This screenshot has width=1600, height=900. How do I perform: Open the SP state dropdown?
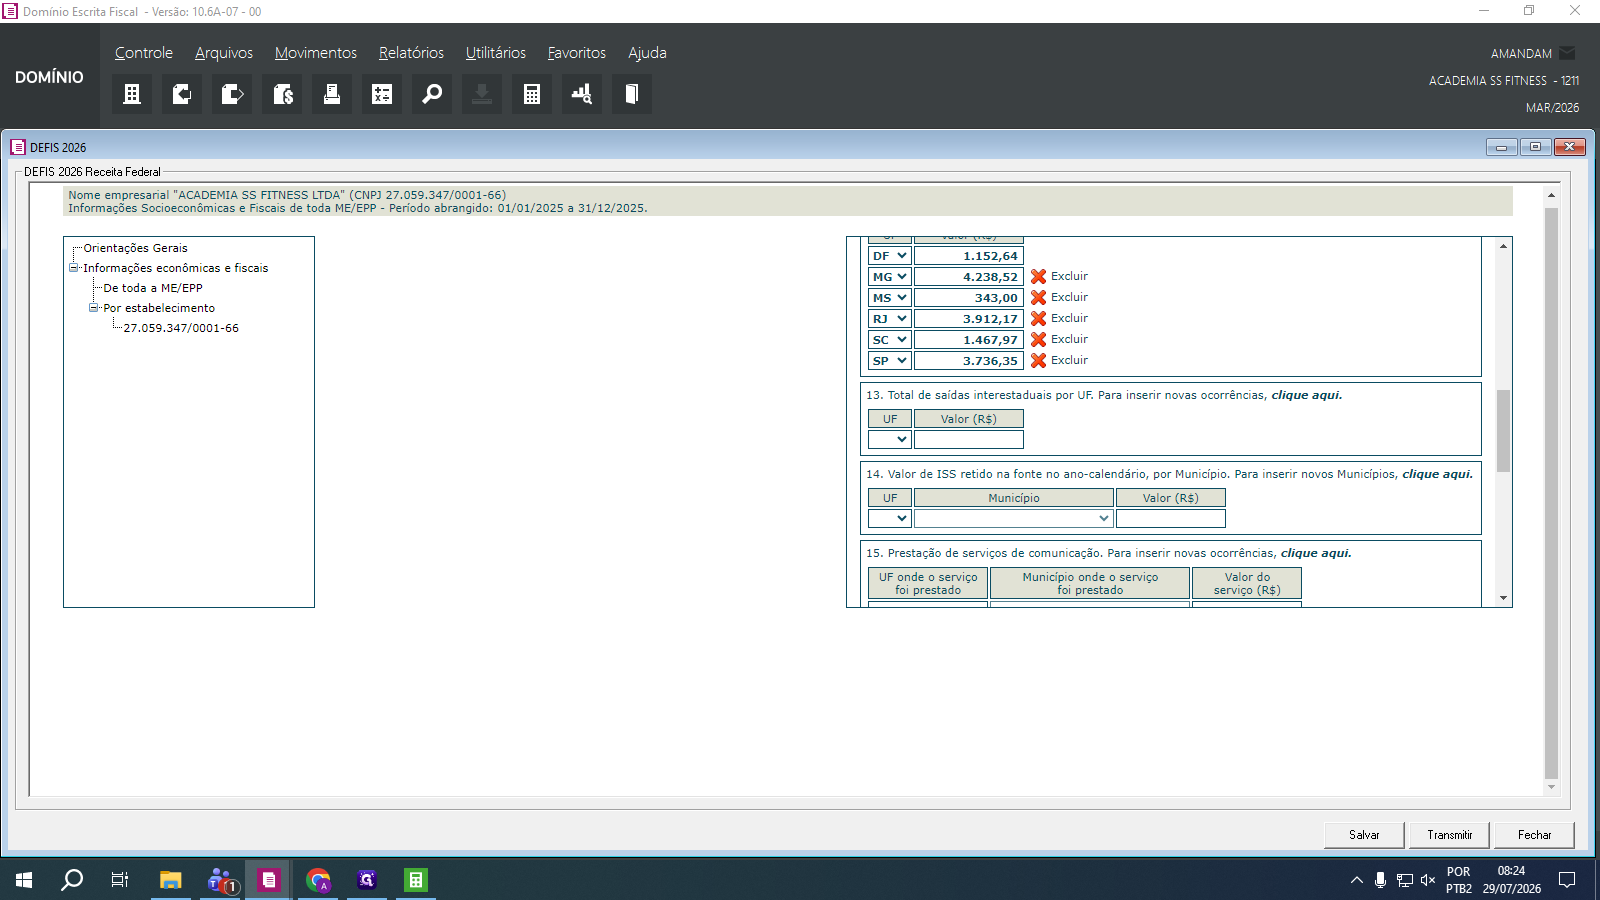pos(889,361)
